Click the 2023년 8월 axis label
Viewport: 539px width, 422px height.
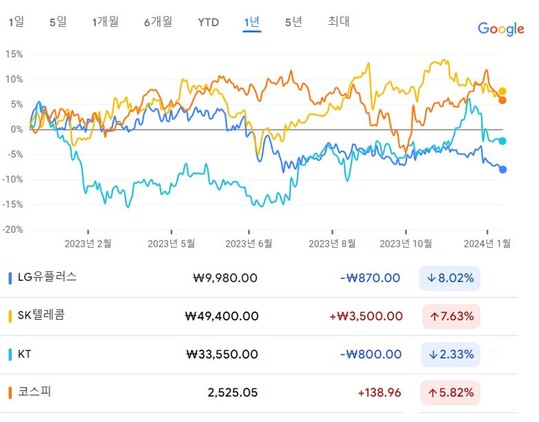[x=332, y=244]
